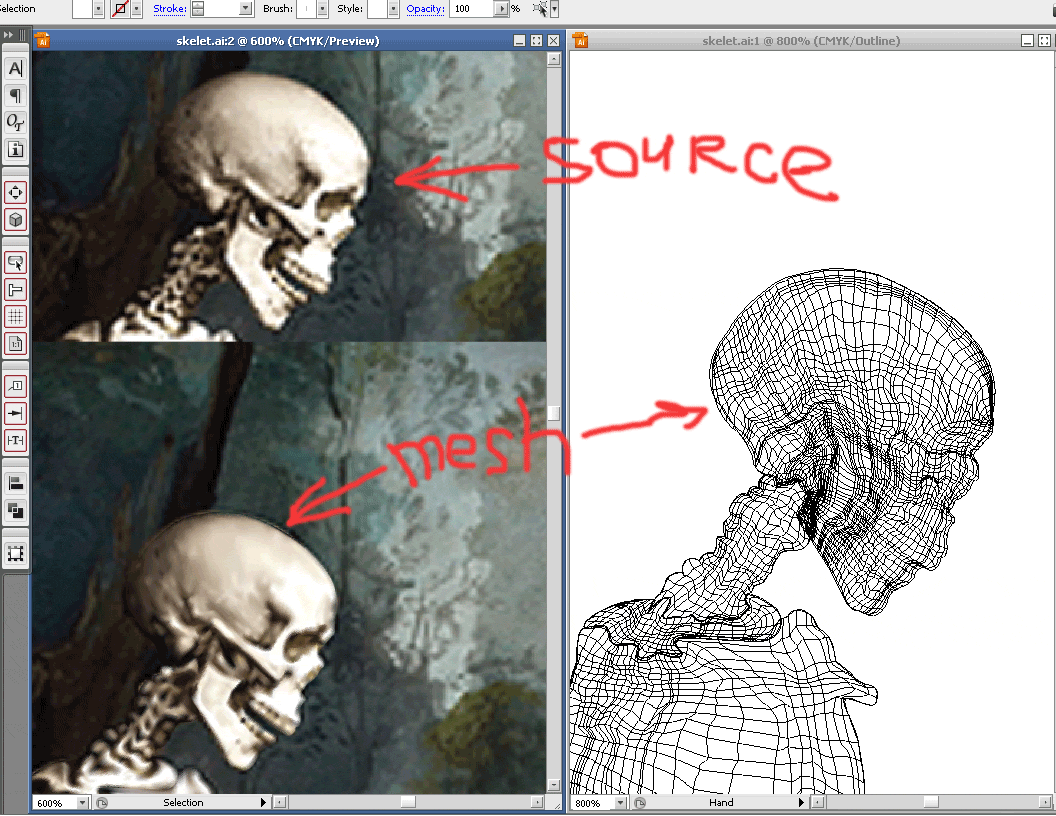The width and height of the screenshot is (1056, 816).
Task: Open the 800% zoom level dropdown
Action: pyautogui.click(x=621, y=803)
